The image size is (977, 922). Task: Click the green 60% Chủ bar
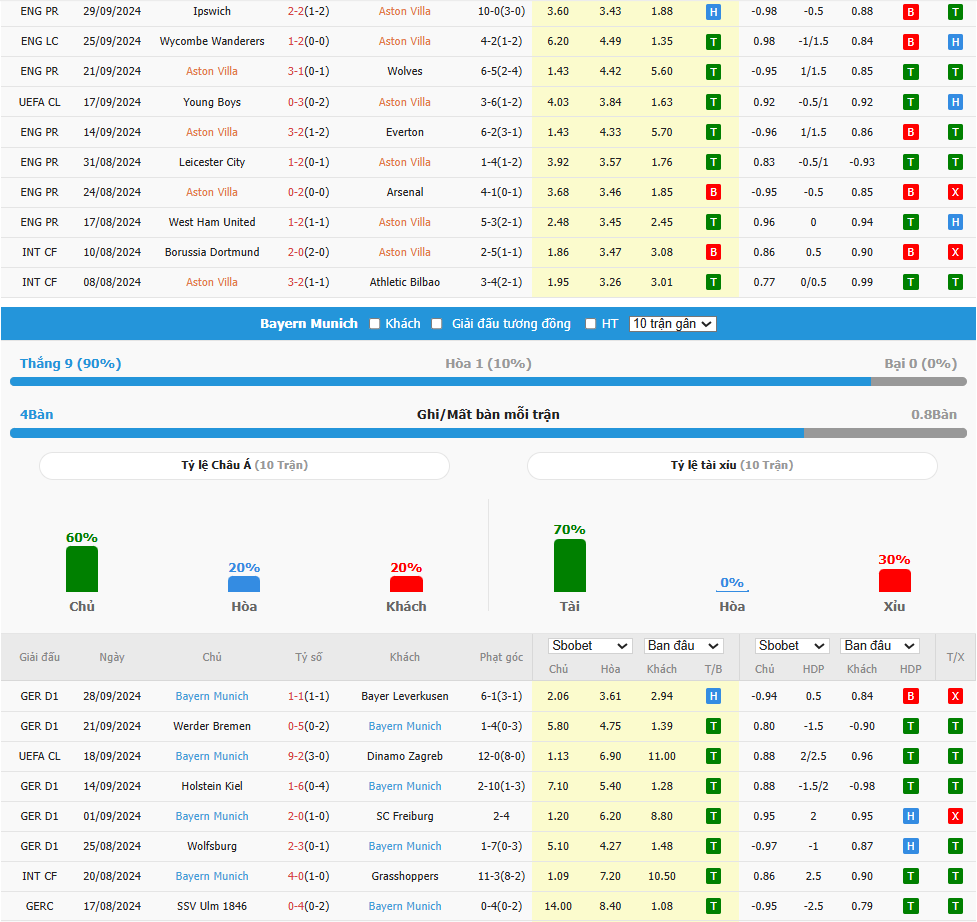tap(82, 569)
